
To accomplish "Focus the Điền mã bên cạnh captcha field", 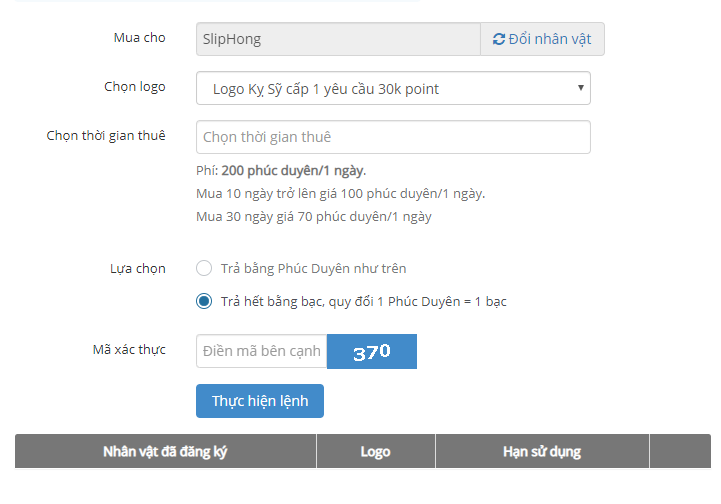I will click(x=261, y=351).
